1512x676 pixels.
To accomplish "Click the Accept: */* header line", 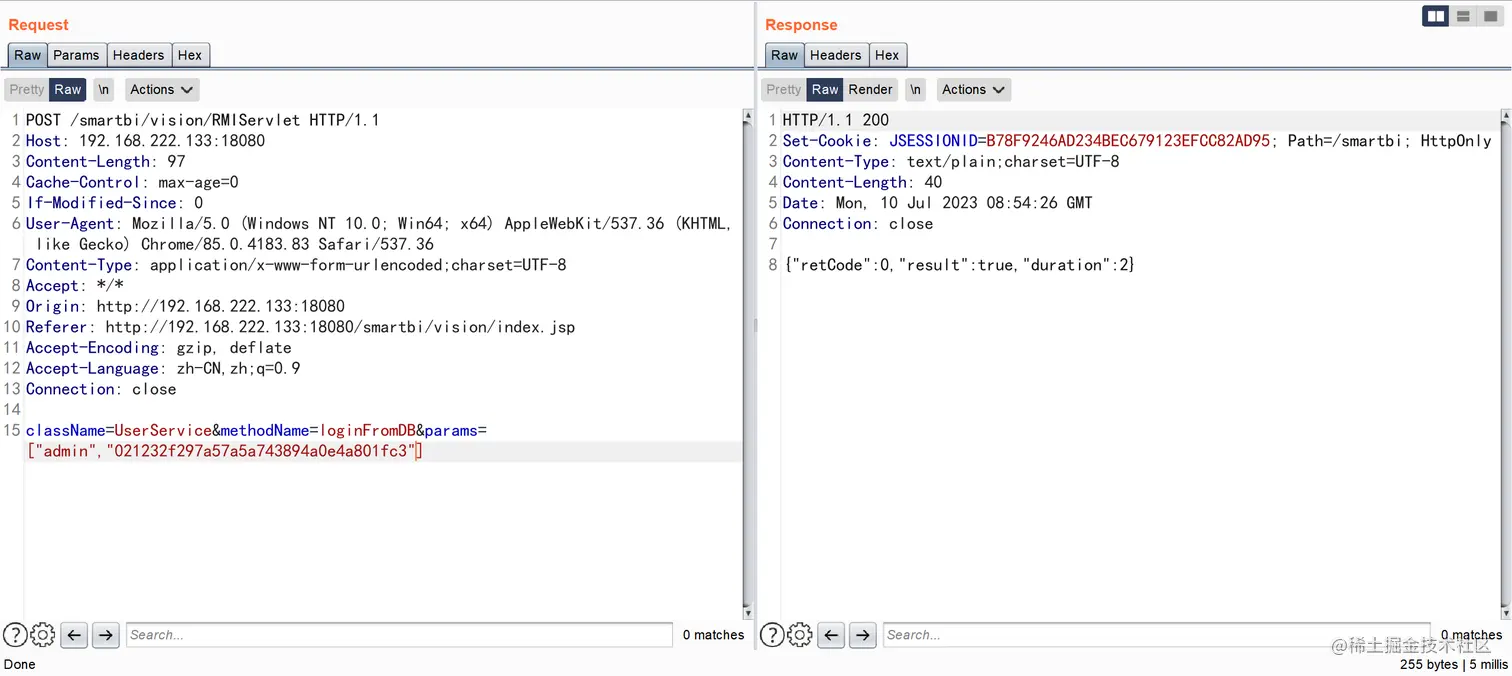I will [x=75, y=285].
